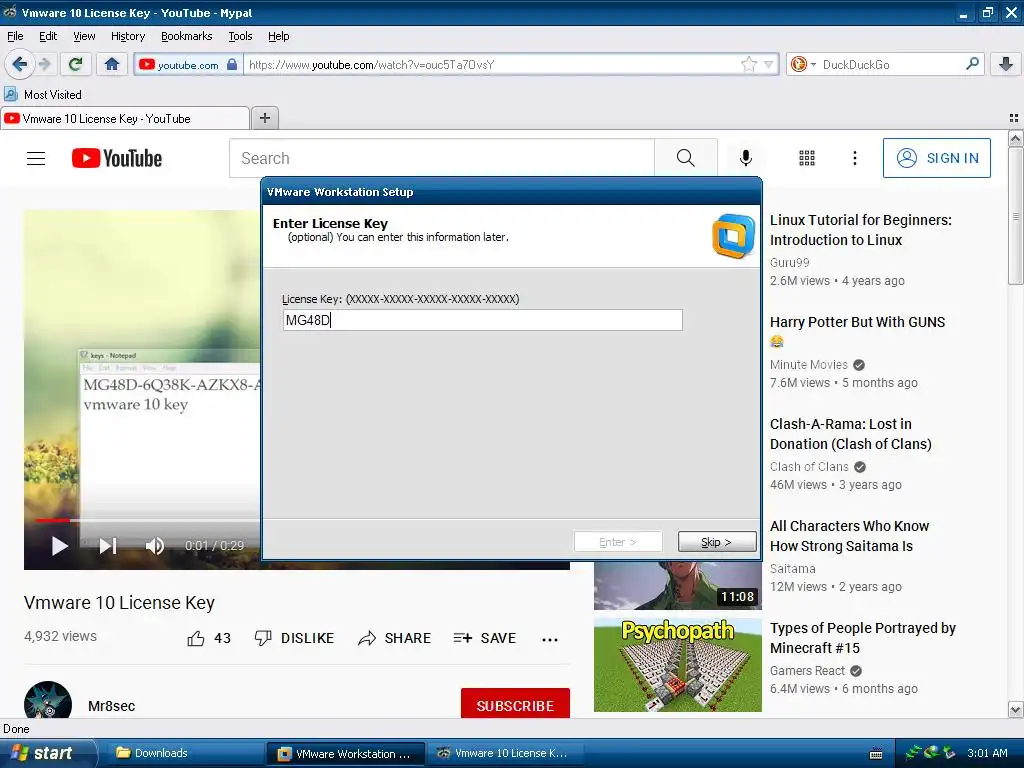Click the YouTube search magnifier button

[686, 158]
